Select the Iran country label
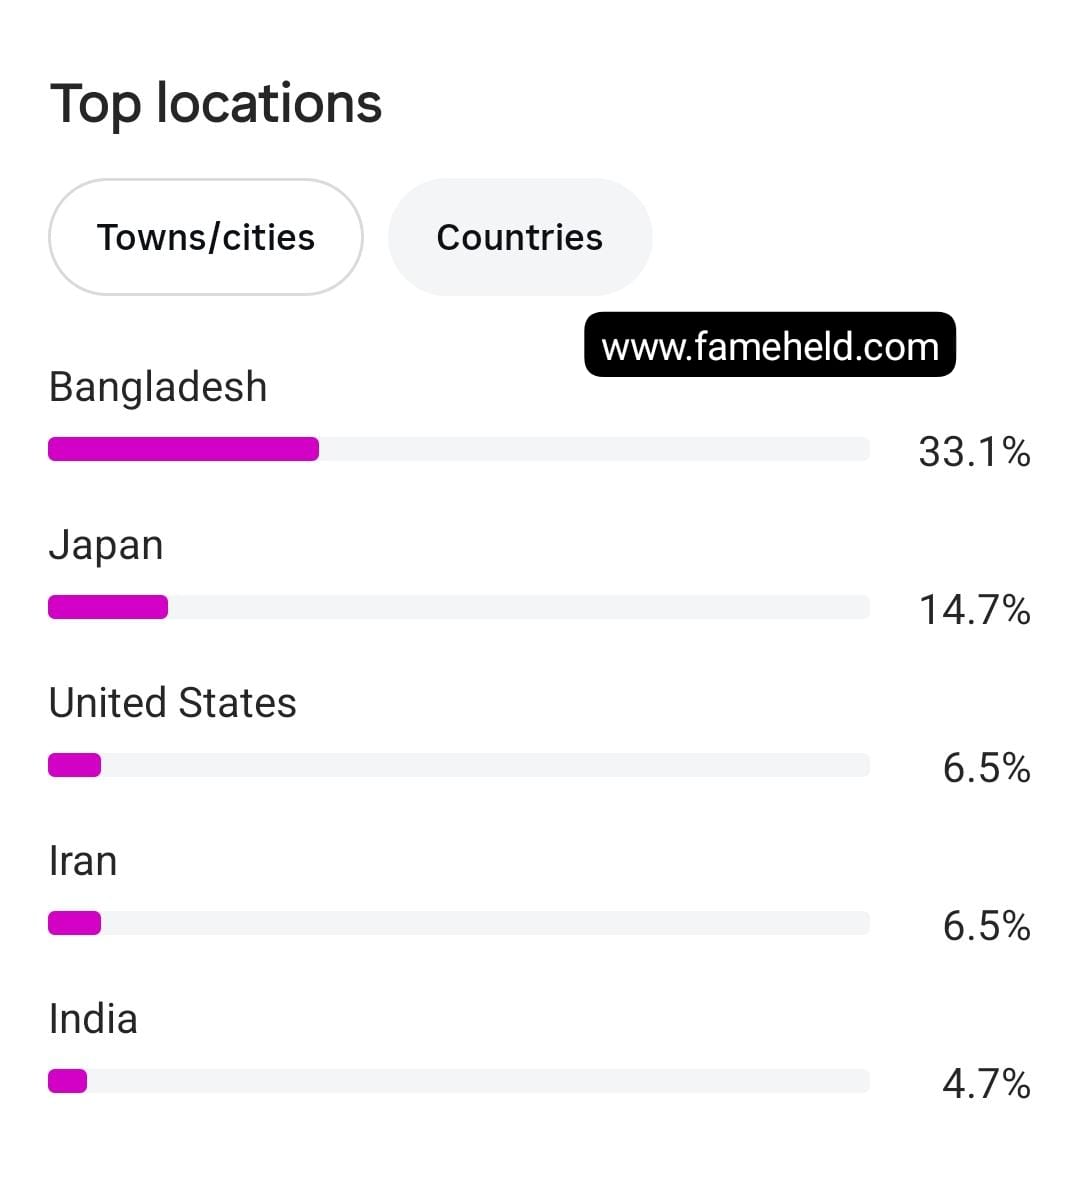This screenshot has width=1080, height=1190. click(x=83, y=861)
